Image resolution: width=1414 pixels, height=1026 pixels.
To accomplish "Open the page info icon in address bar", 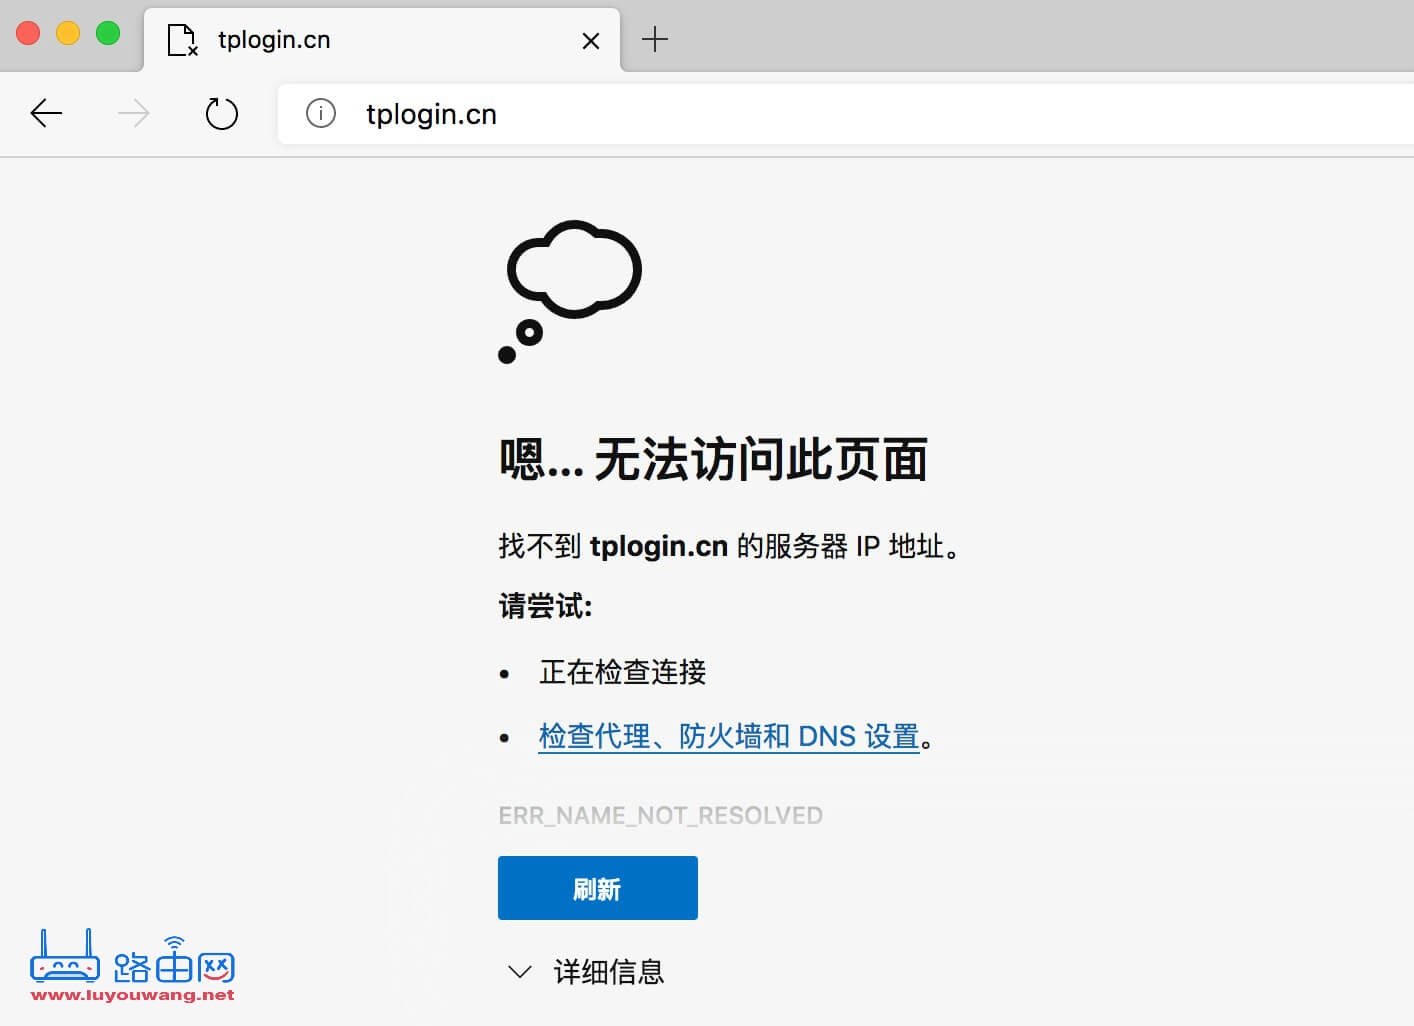I will pyautogui.click(x=321, y=113).
